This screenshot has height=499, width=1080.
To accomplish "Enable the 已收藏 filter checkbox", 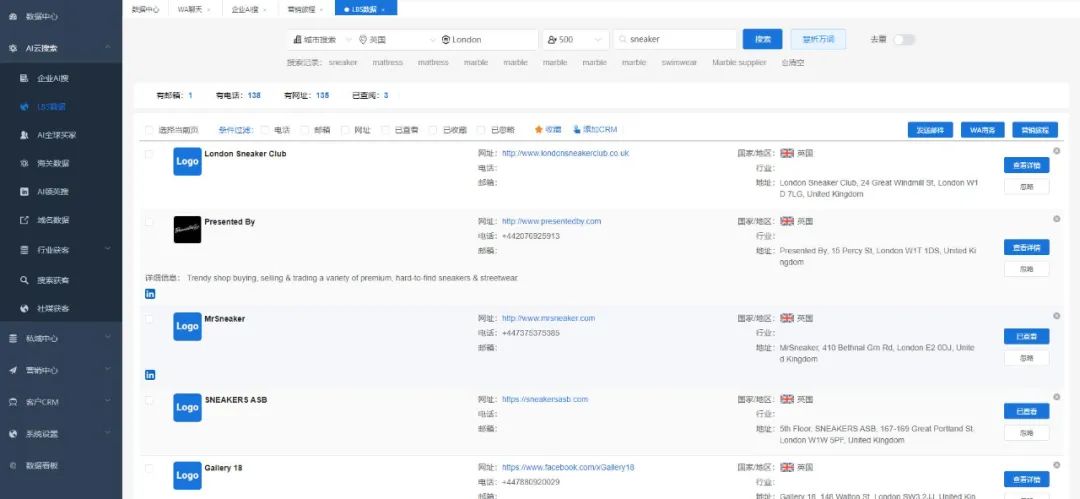I will pyautogui.click(x=433, y=130).
